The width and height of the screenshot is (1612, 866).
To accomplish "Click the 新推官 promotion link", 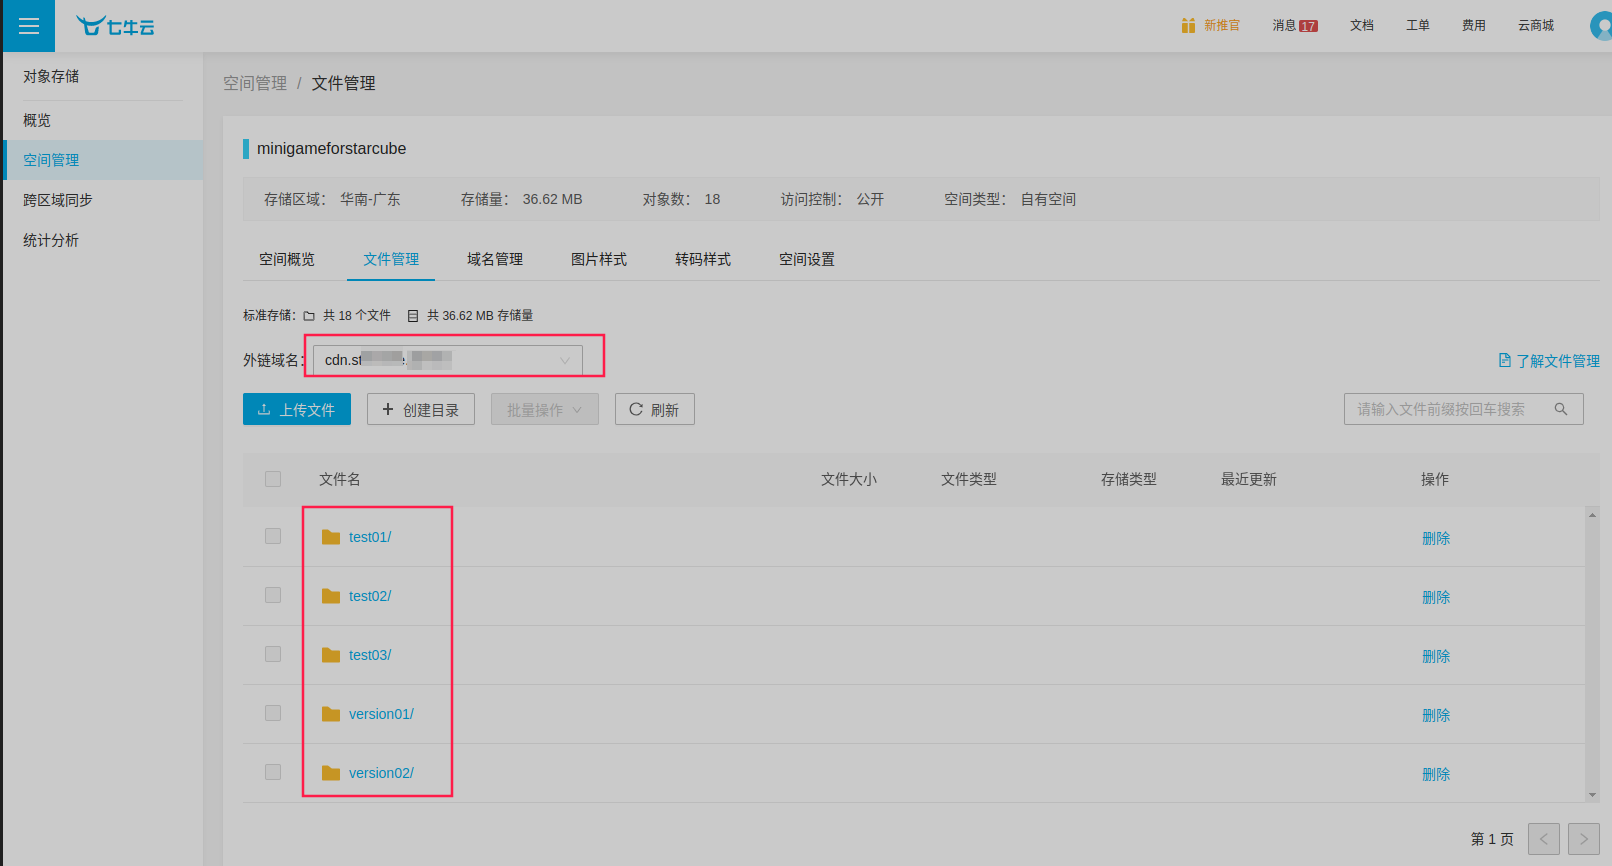I will click(x=1222, y=26).
